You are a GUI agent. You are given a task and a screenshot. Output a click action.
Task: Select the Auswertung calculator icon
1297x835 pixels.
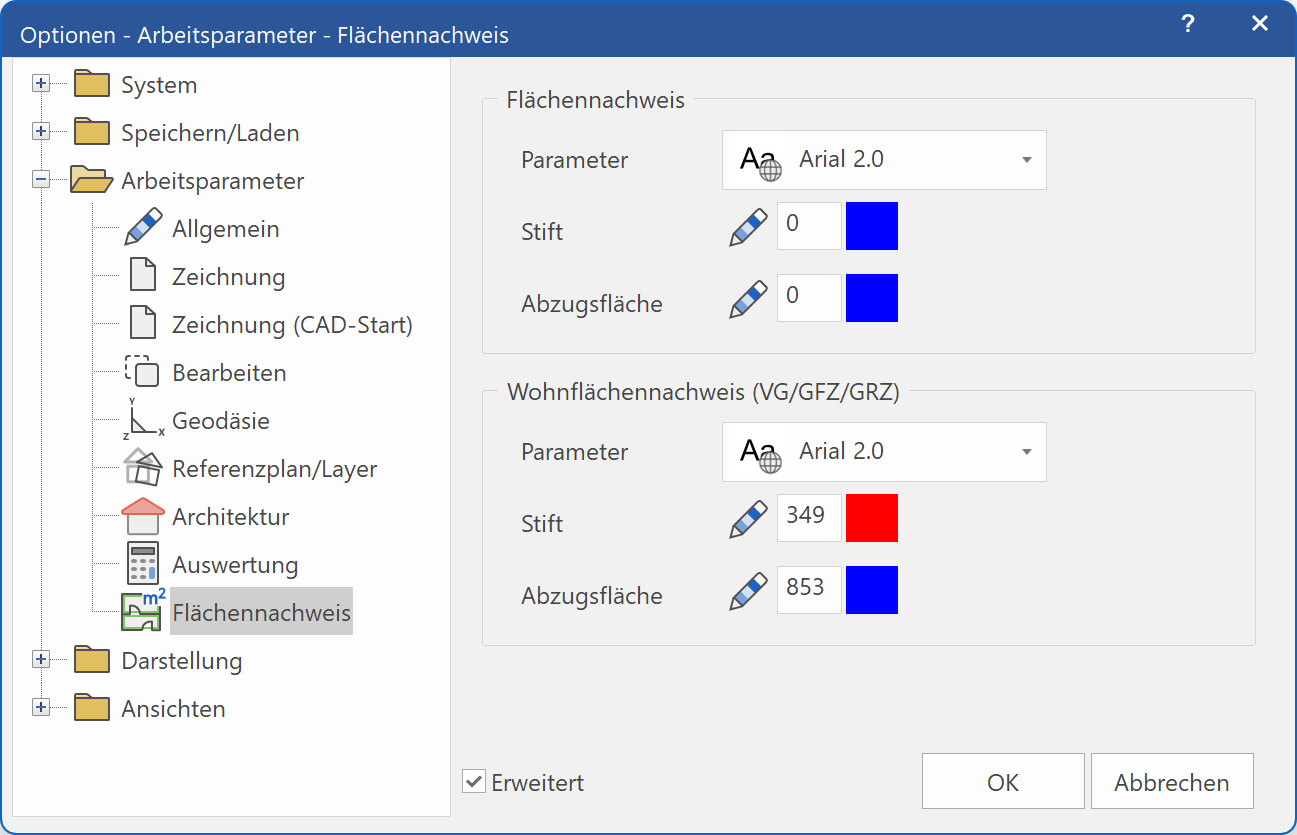tap(143, 563)
